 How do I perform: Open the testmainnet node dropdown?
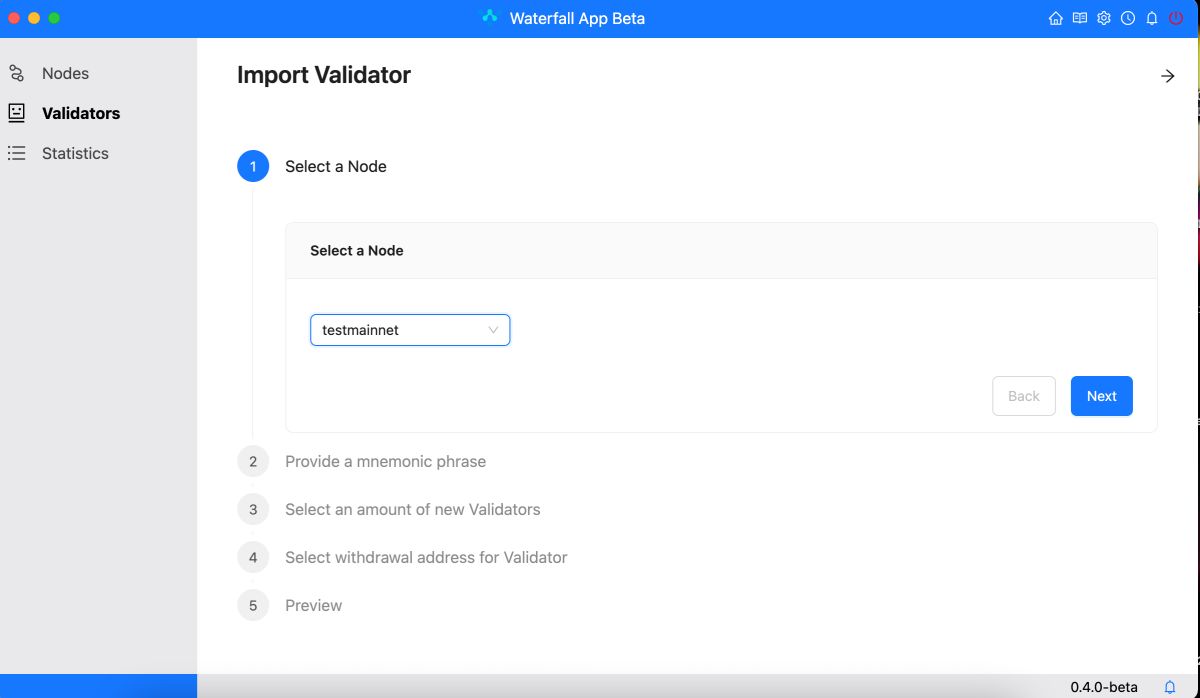410,330
